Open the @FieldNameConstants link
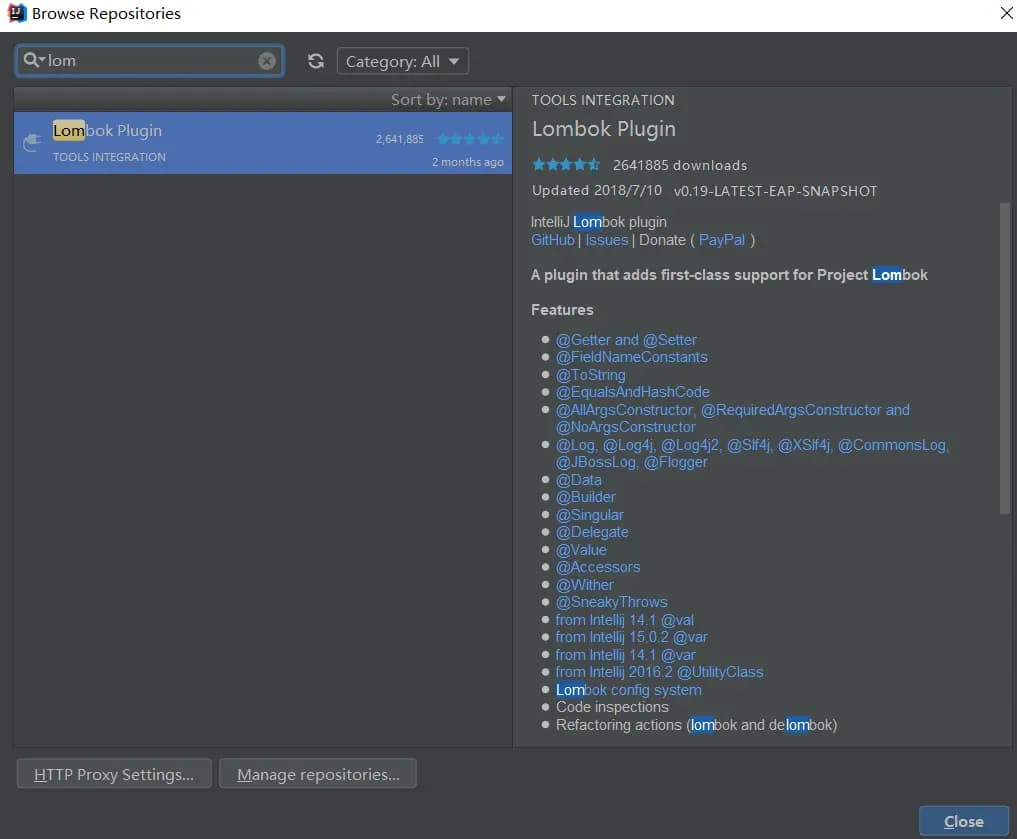 pos(631,357)
